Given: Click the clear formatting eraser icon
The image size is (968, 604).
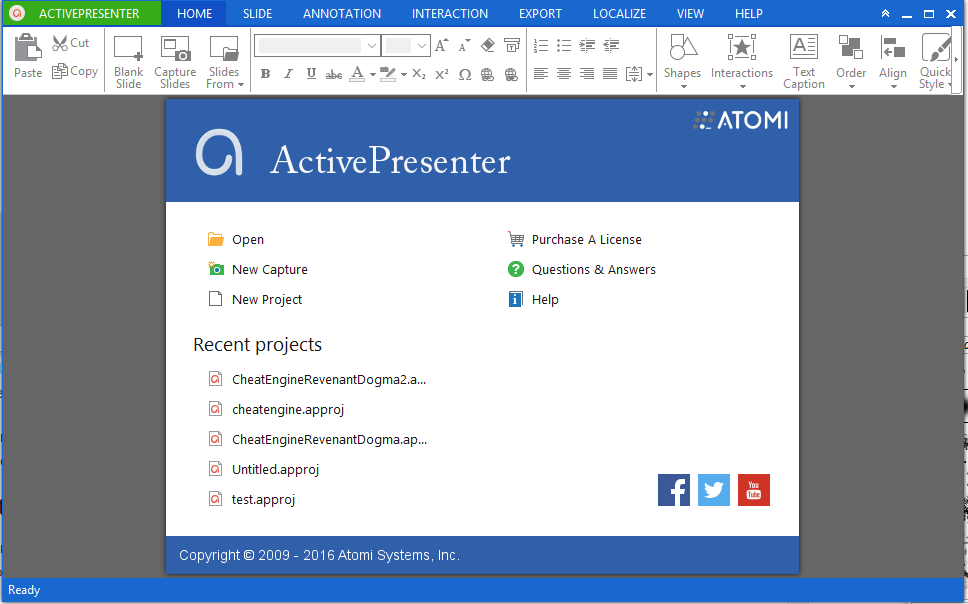Looking at the screenshot, I should click(x=488, y=45).
